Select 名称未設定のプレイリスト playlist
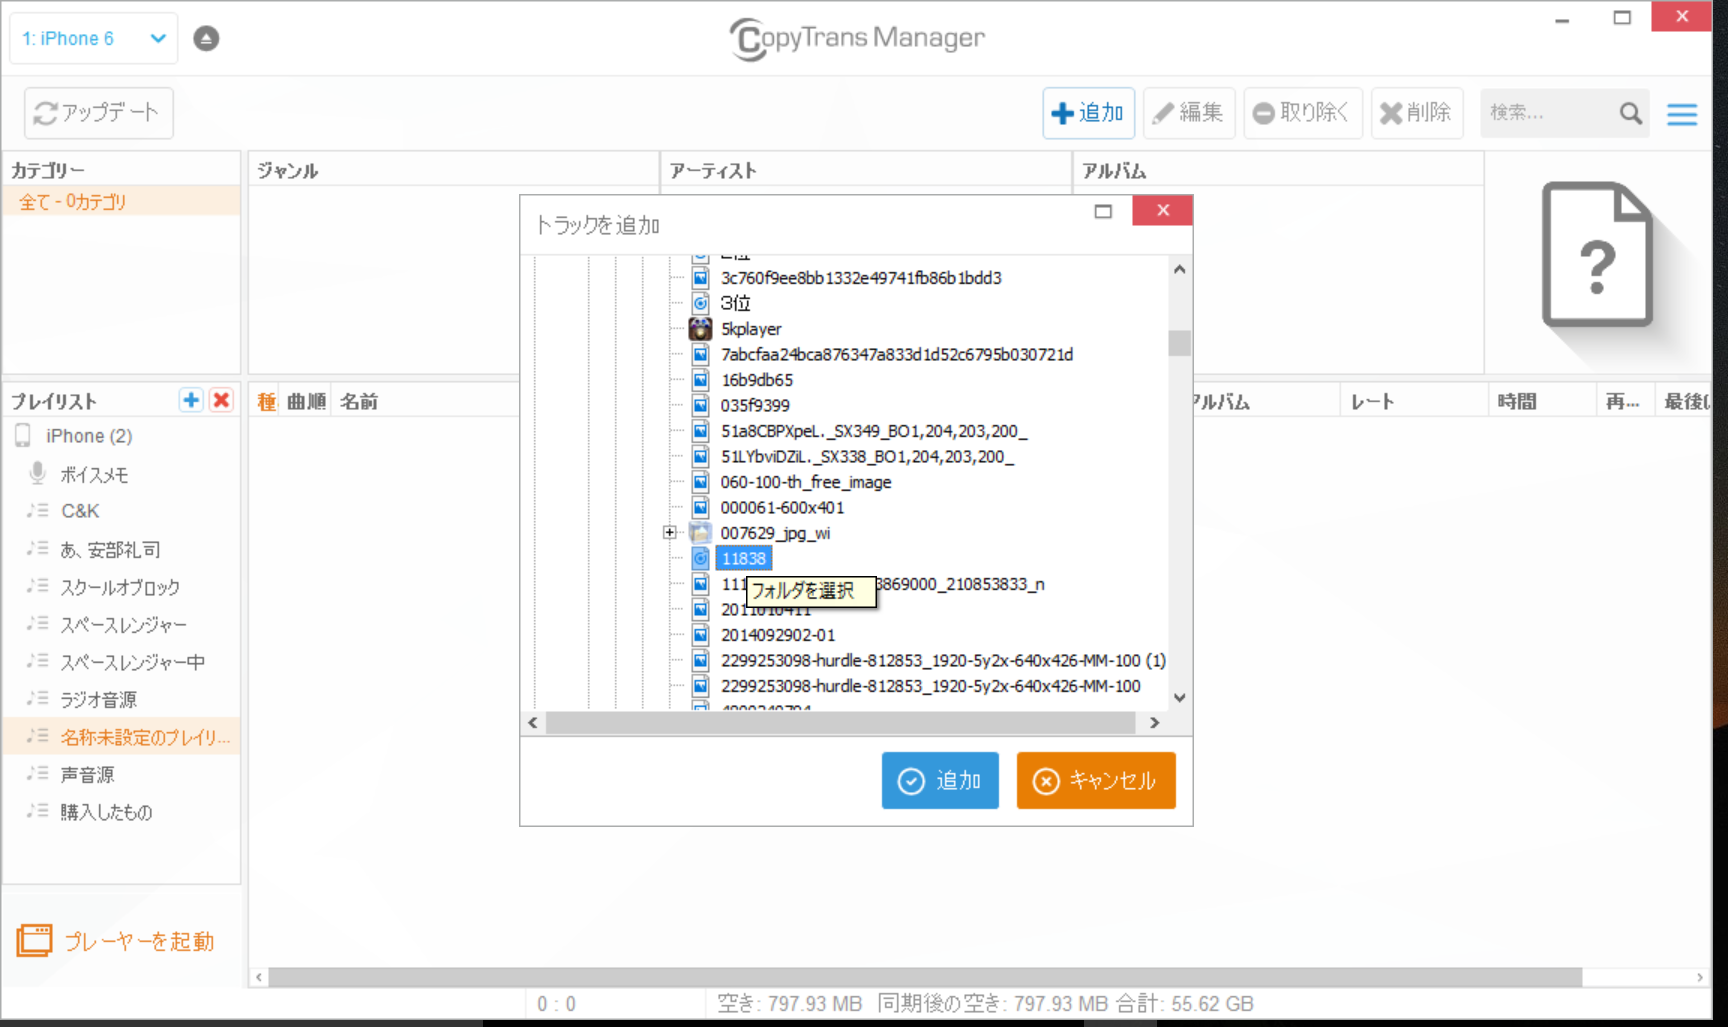1728x1027 pixels. [121, 737]
